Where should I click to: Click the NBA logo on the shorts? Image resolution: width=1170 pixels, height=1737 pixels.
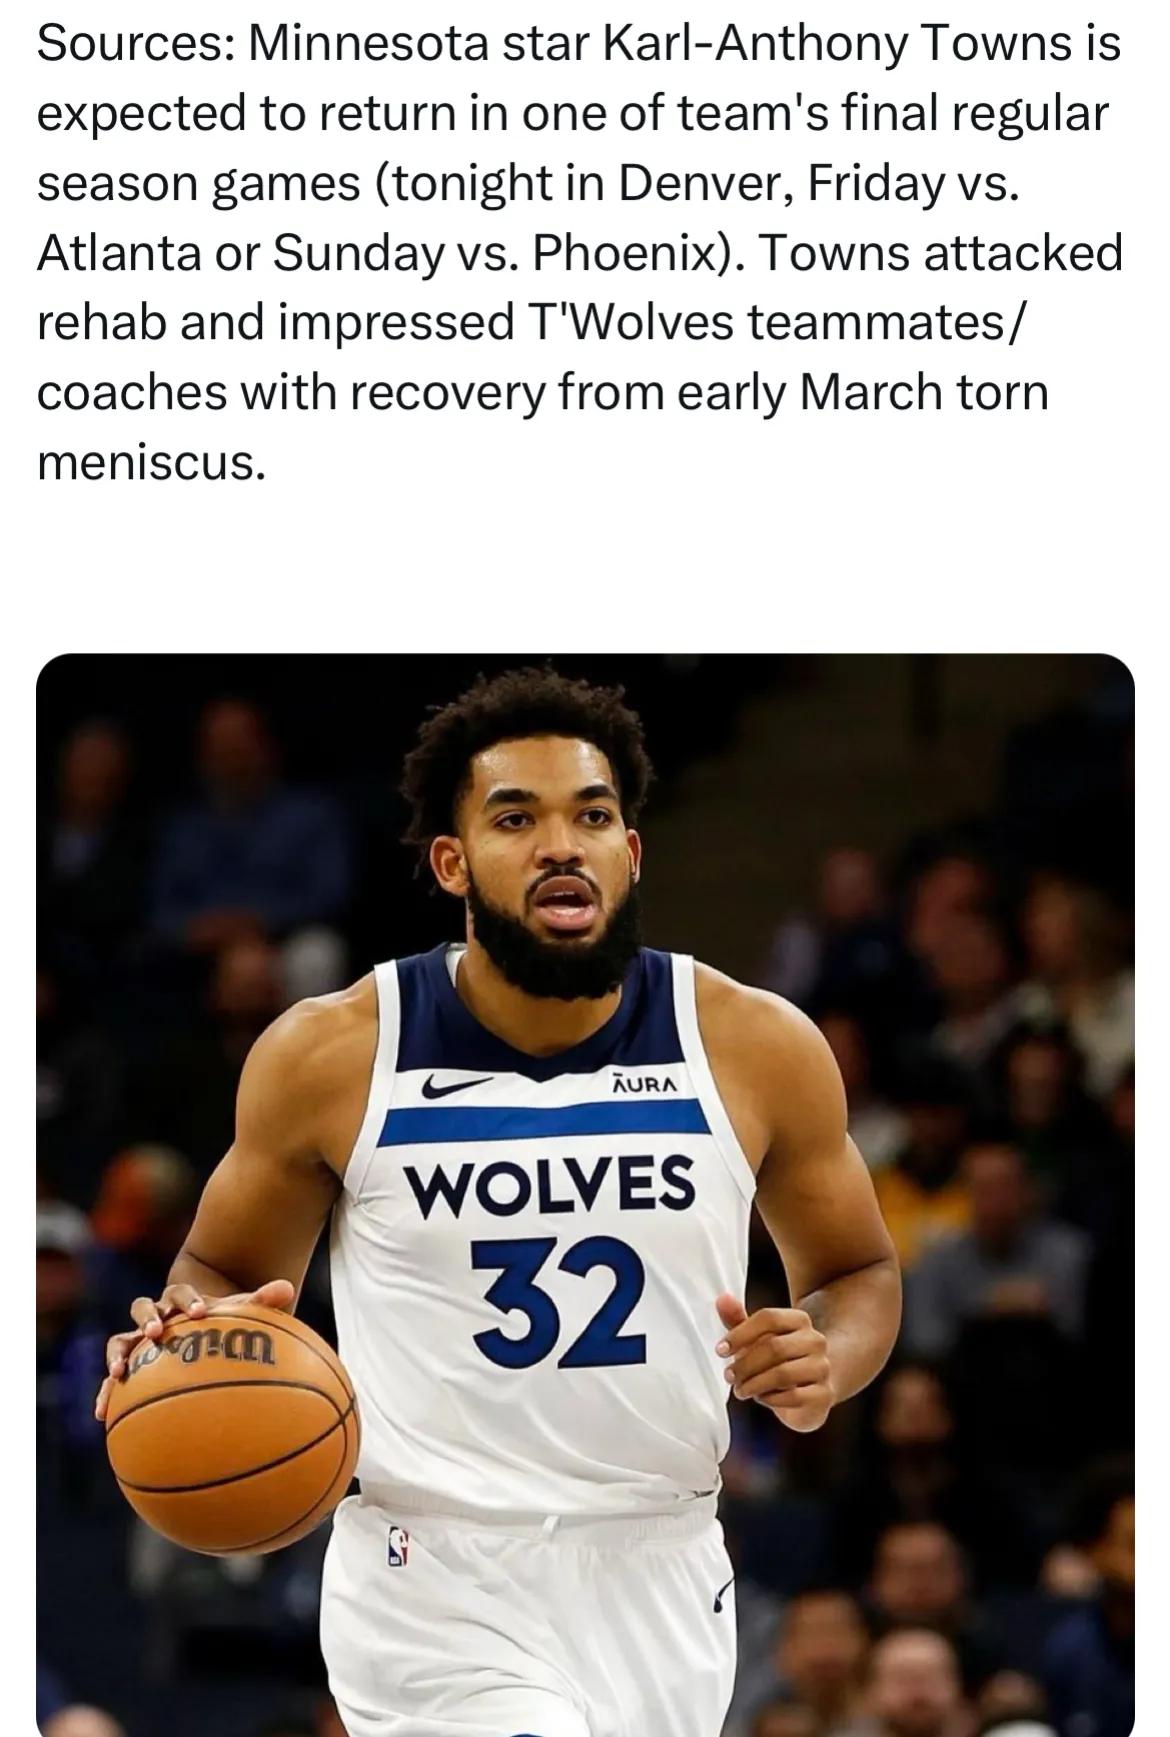[x=399, y=1547]
